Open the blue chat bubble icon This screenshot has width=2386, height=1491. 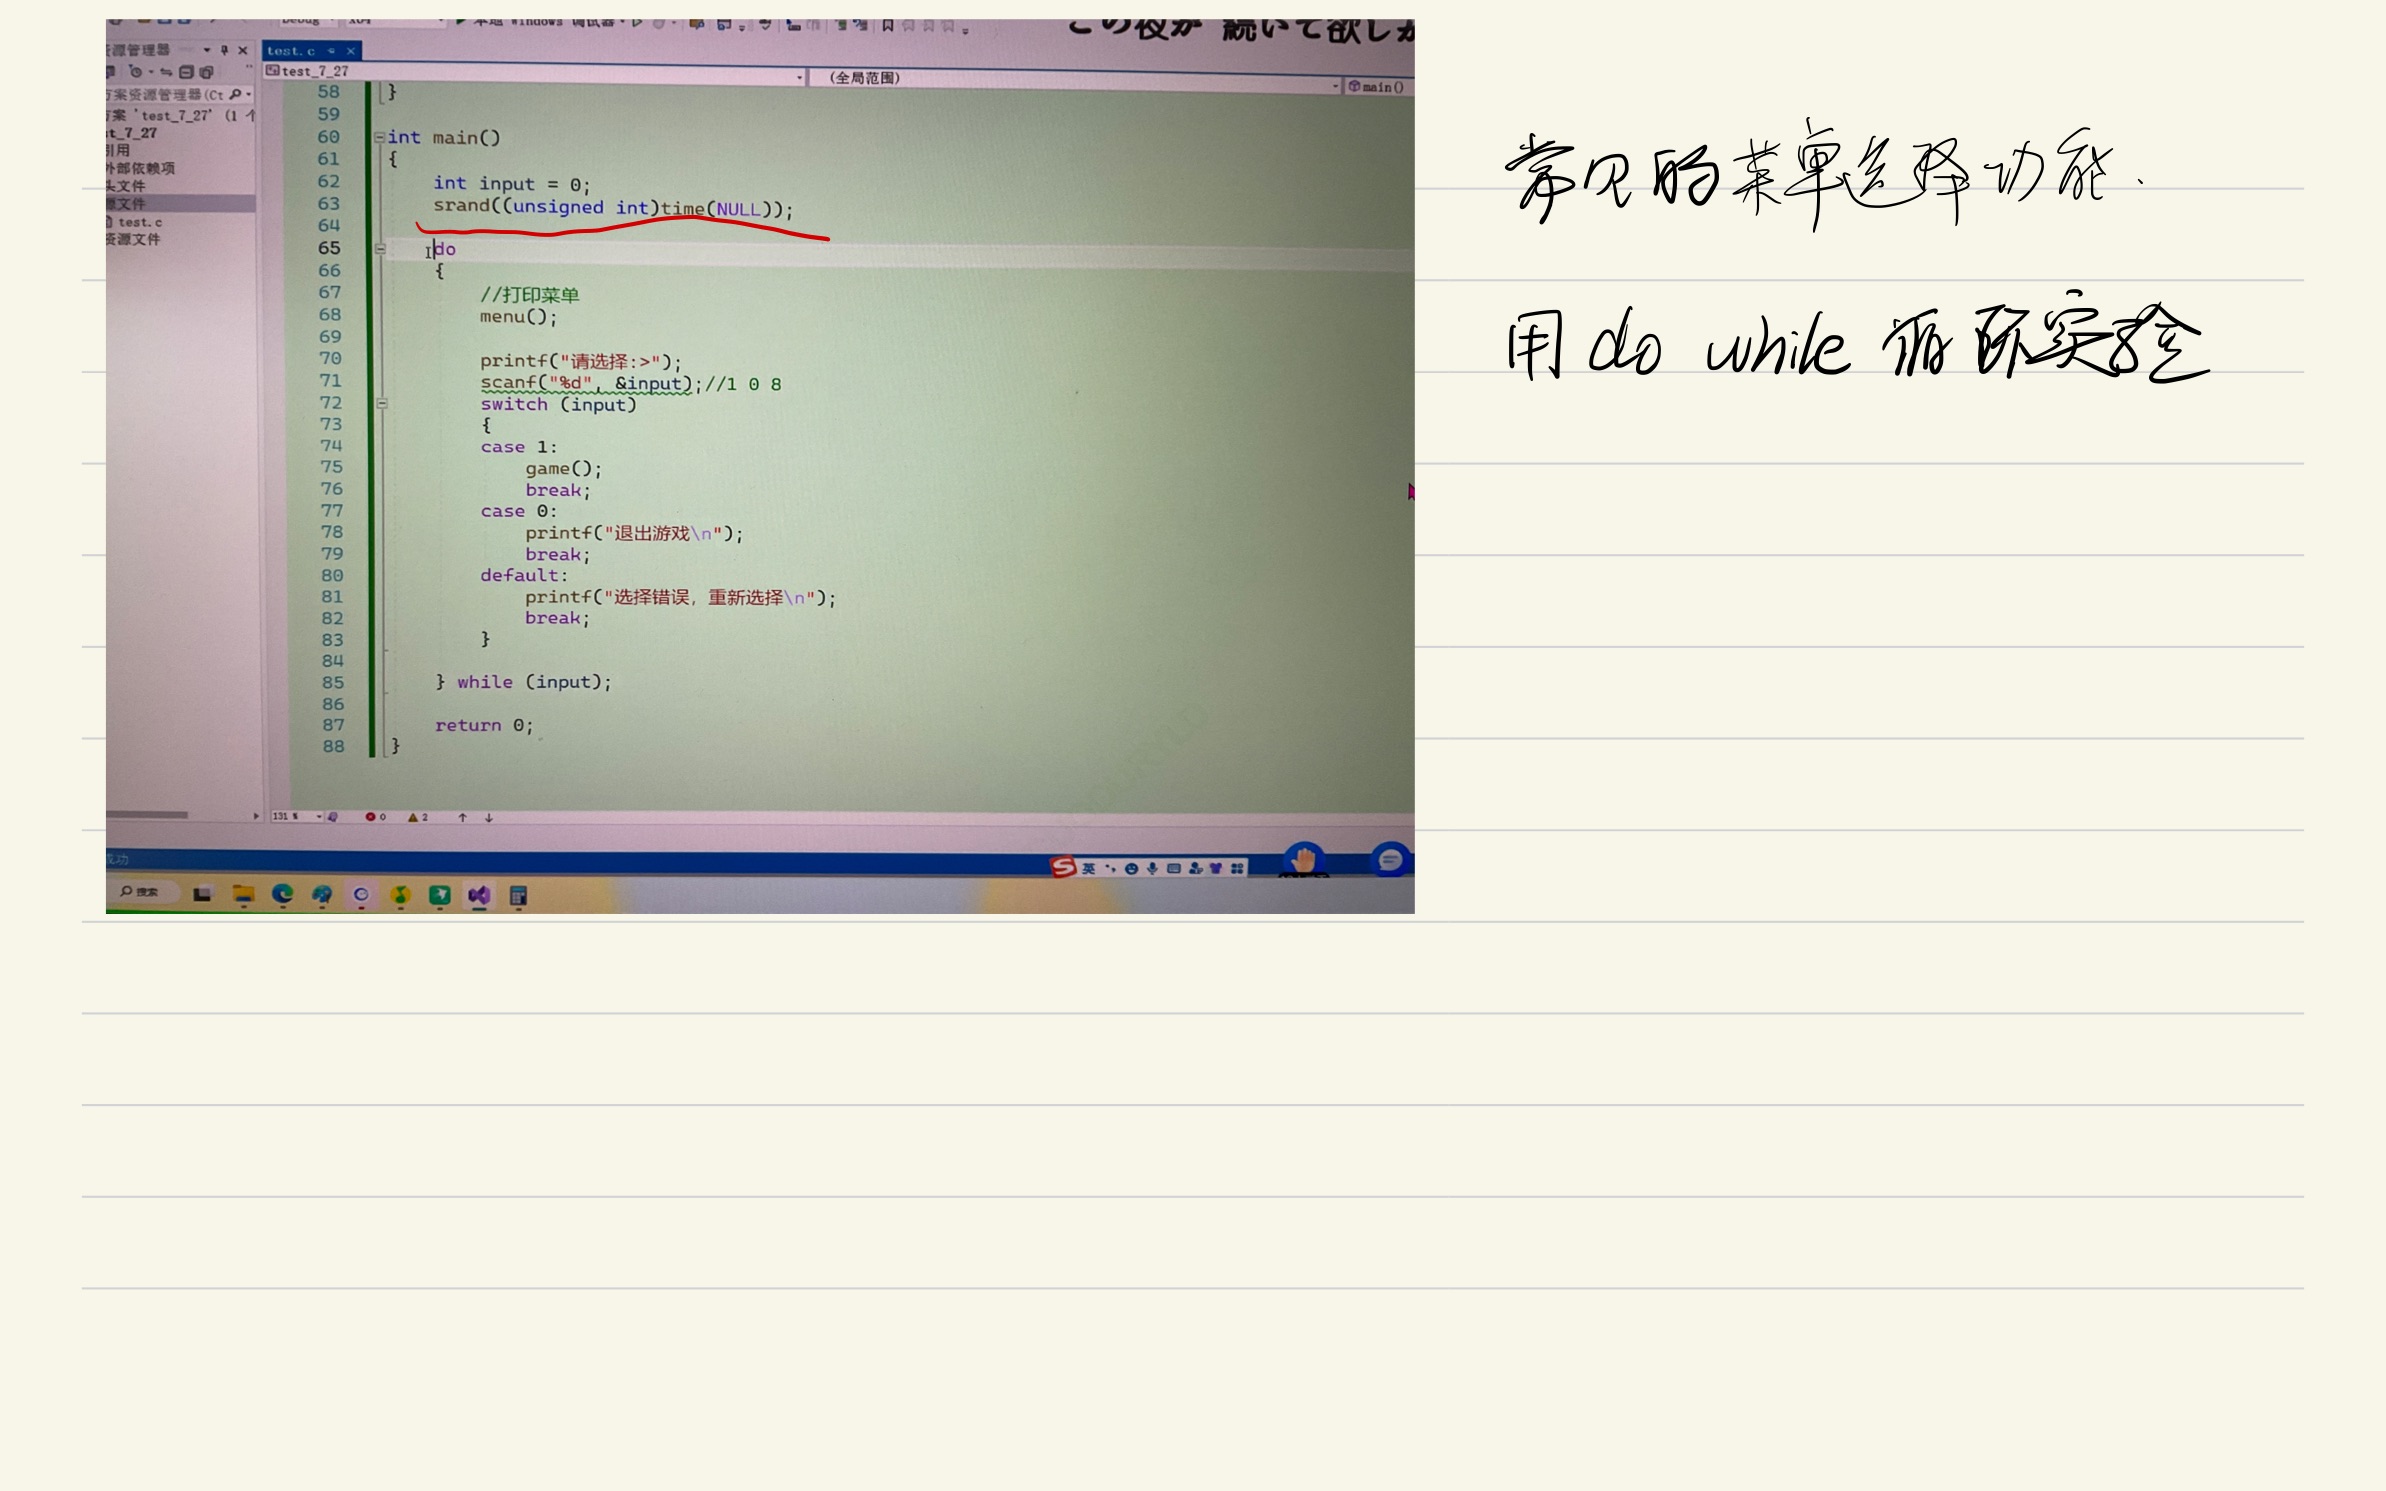tap(1390, 859)
